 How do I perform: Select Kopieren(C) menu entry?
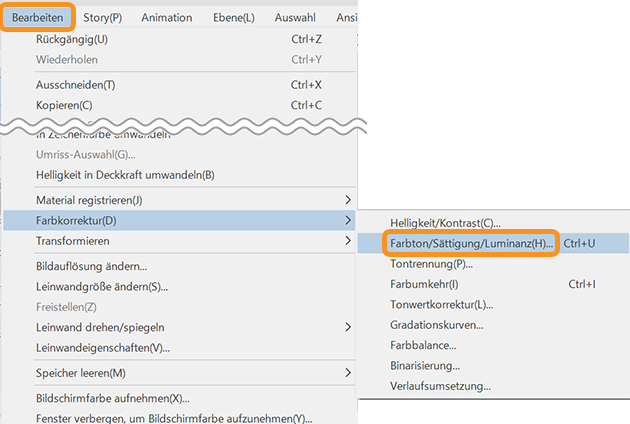[64, 105]
